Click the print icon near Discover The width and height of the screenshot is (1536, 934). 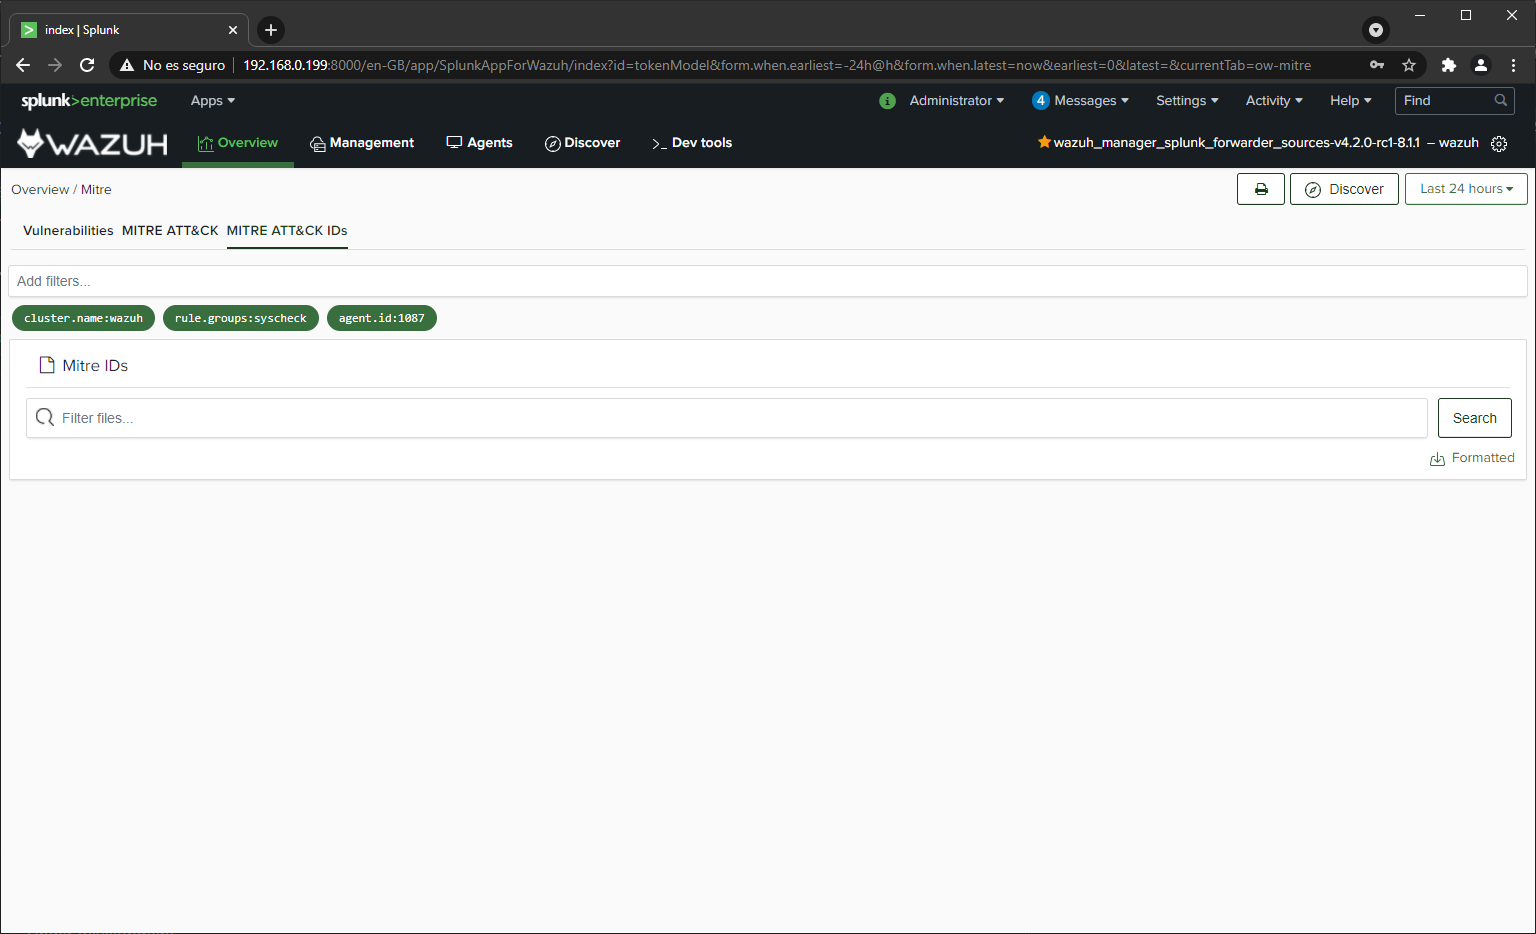(x=1260, y=188)
